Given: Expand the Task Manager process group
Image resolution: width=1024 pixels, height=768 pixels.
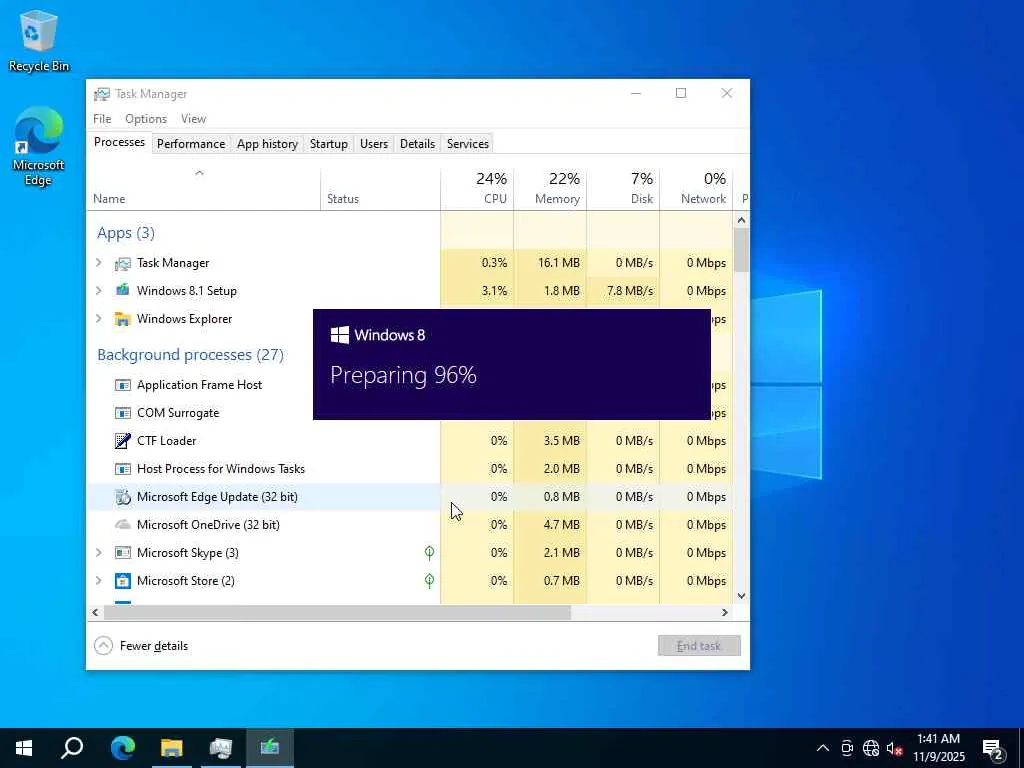Looking at the screenshot, I should (99, 263).
